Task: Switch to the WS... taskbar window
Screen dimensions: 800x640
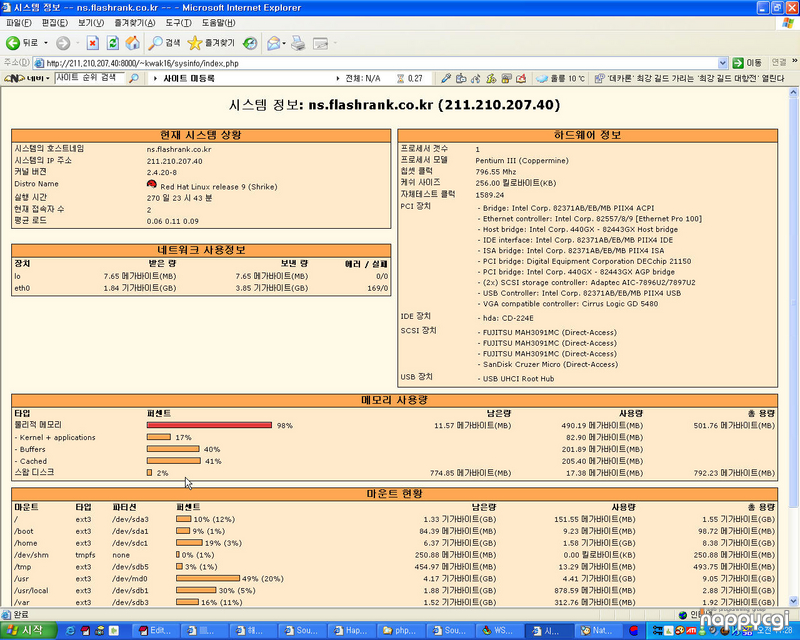Action: [x=499, y=631]
